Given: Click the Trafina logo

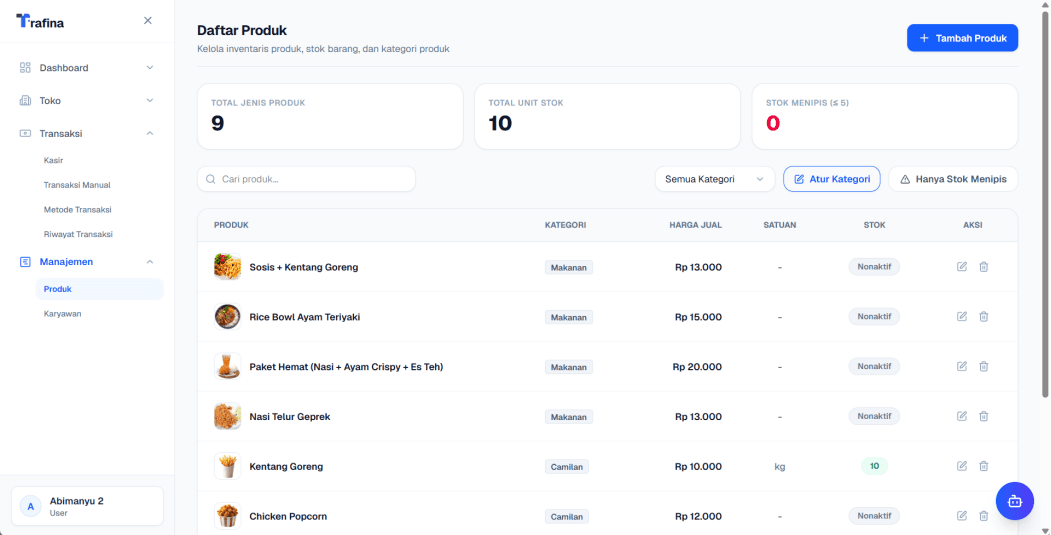Looking at the screenshot, I should [40, 21].
